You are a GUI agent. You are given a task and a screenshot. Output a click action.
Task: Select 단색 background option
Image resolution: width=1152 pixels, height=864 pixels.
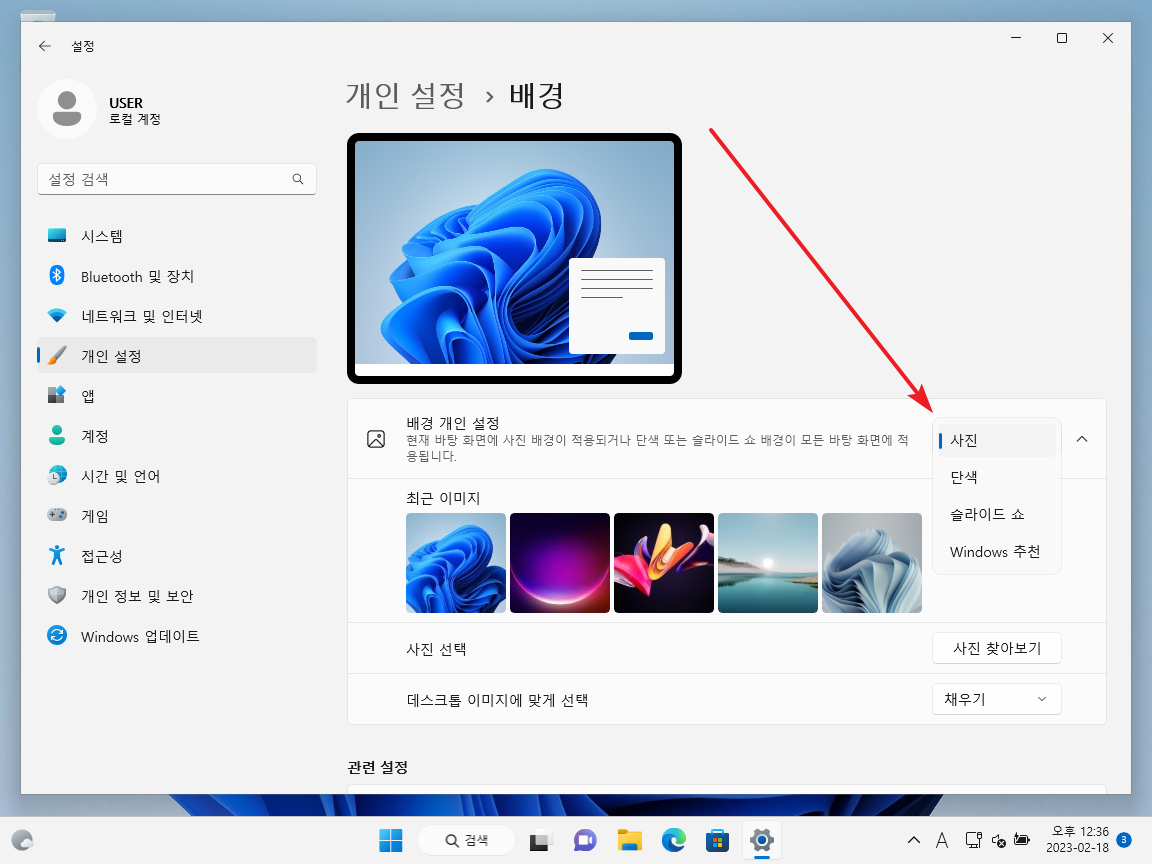(963, 477)
